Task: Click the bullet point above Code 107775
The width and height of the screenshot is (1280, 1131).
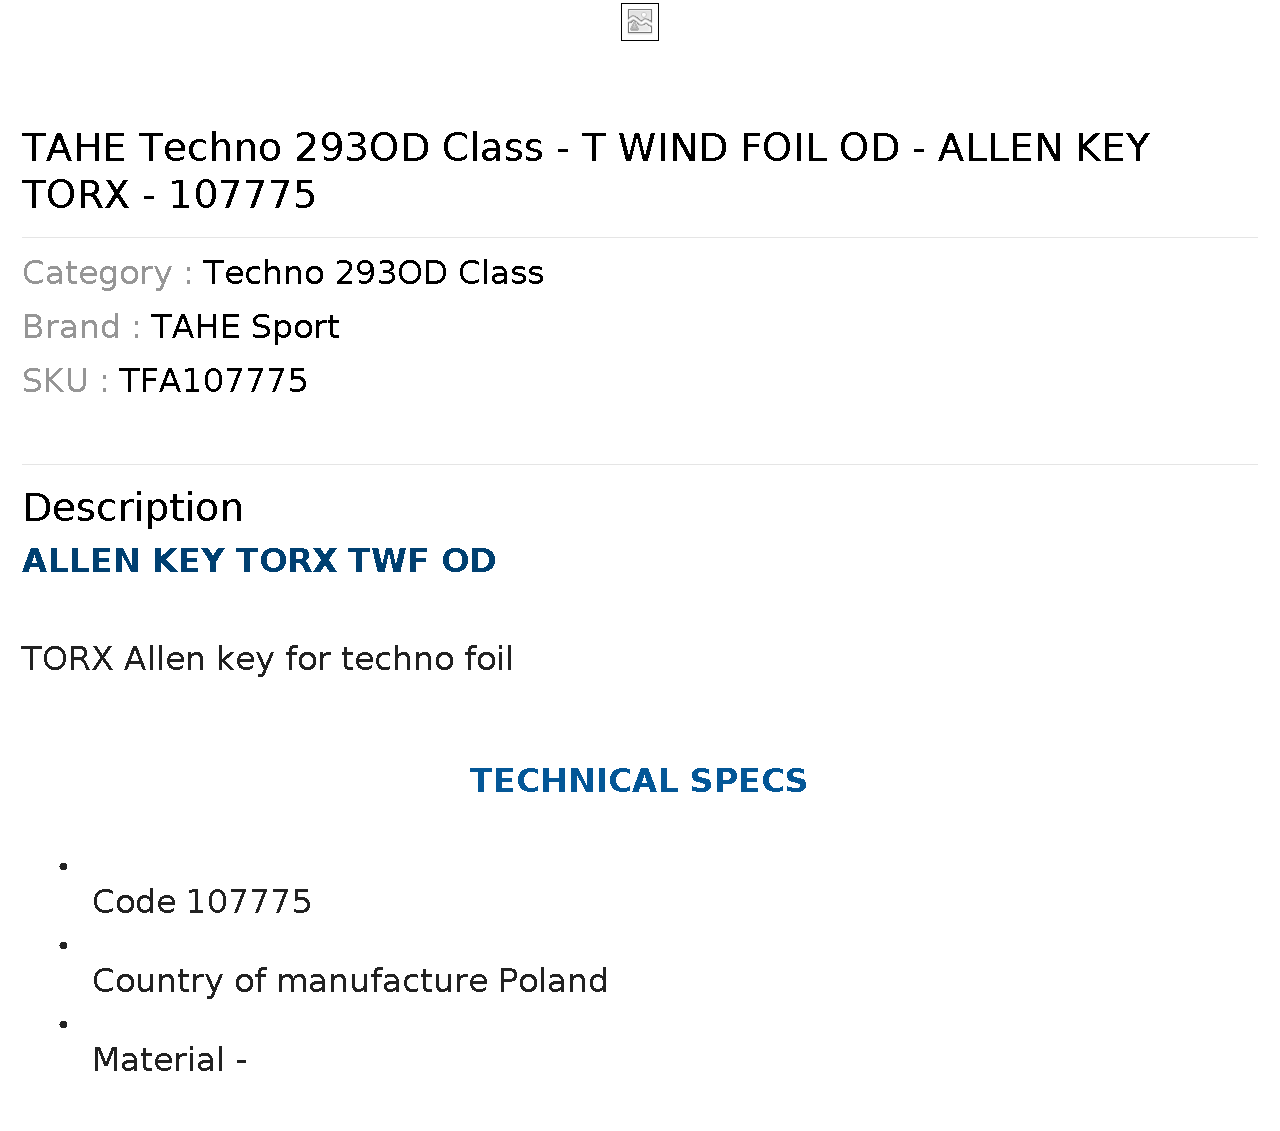Action: pyautogui.click(x=63, y=866)
